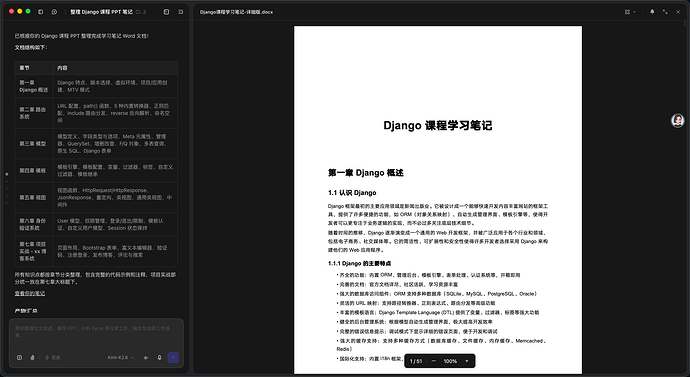Open the grid layout dropdown in preview header
The width and height of the screenshot is (690, 377).
pyautogui.click(x=630, y=12)
